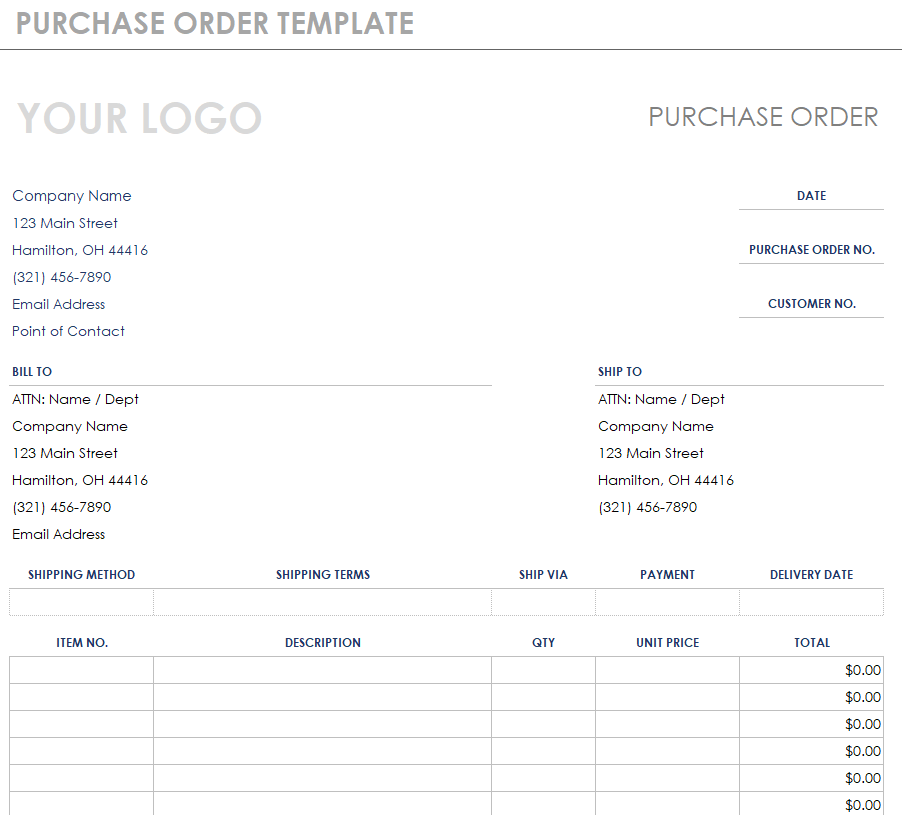Click the first row DESCRIPTION cell
The width and height of the screenshot is (902, 815).
(x=322, y=670)
